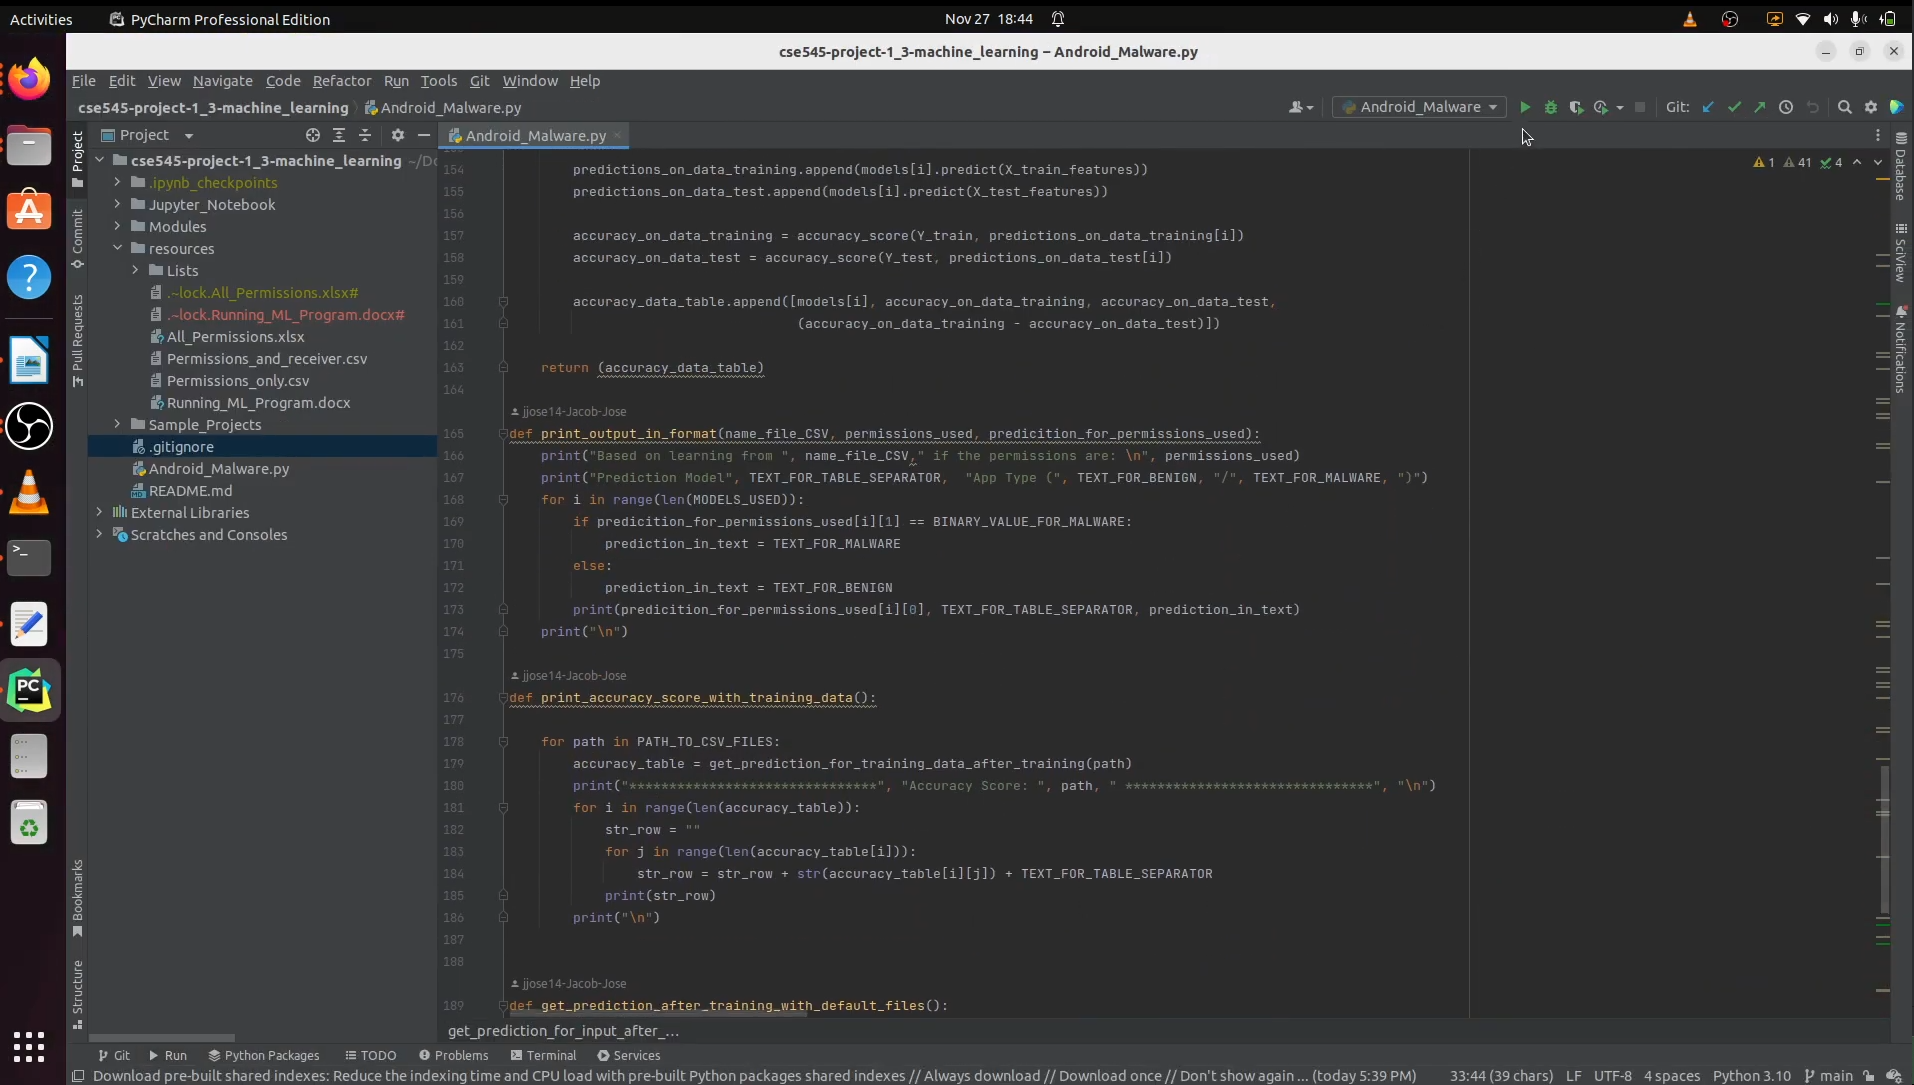Run Android_Malware with coverage
Image resolution: width=1914 pixels, height=1085 pixels.
point(1576,107)
